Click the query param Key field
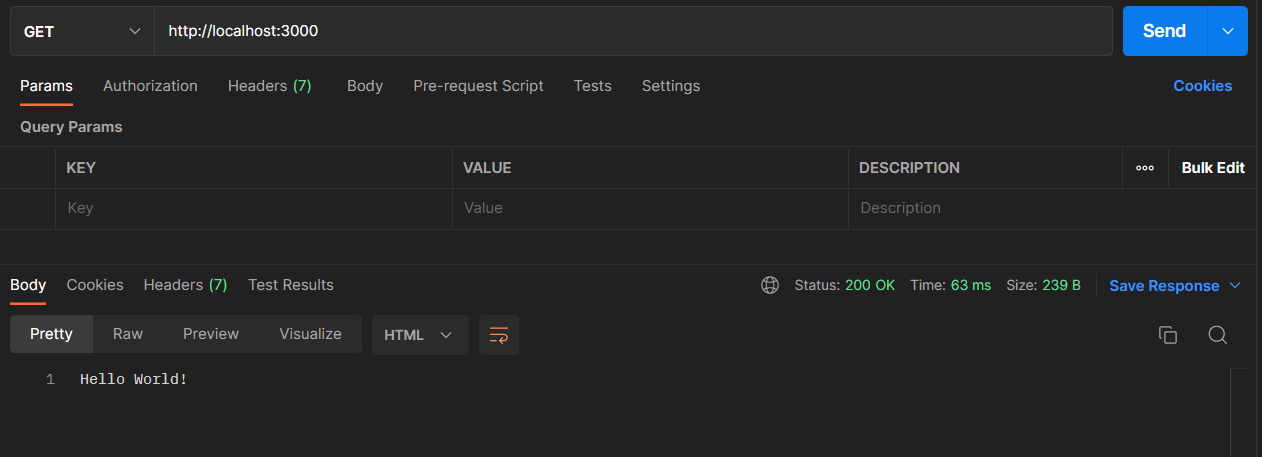 point(253,208)
